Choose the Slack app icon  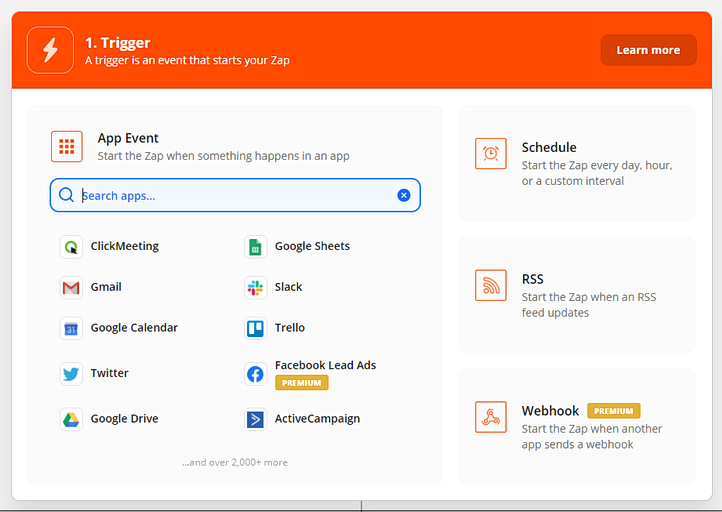click(255, 288)
